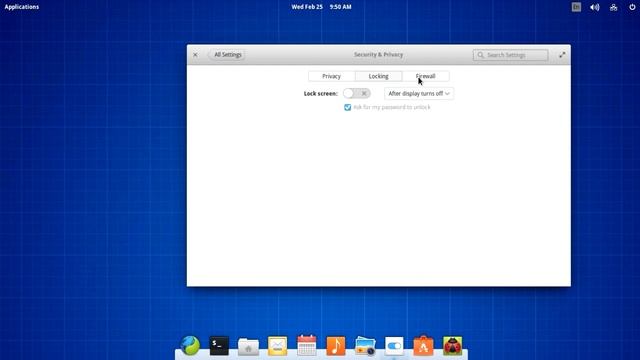Open the Calendar app in the dock

(307, 345)
